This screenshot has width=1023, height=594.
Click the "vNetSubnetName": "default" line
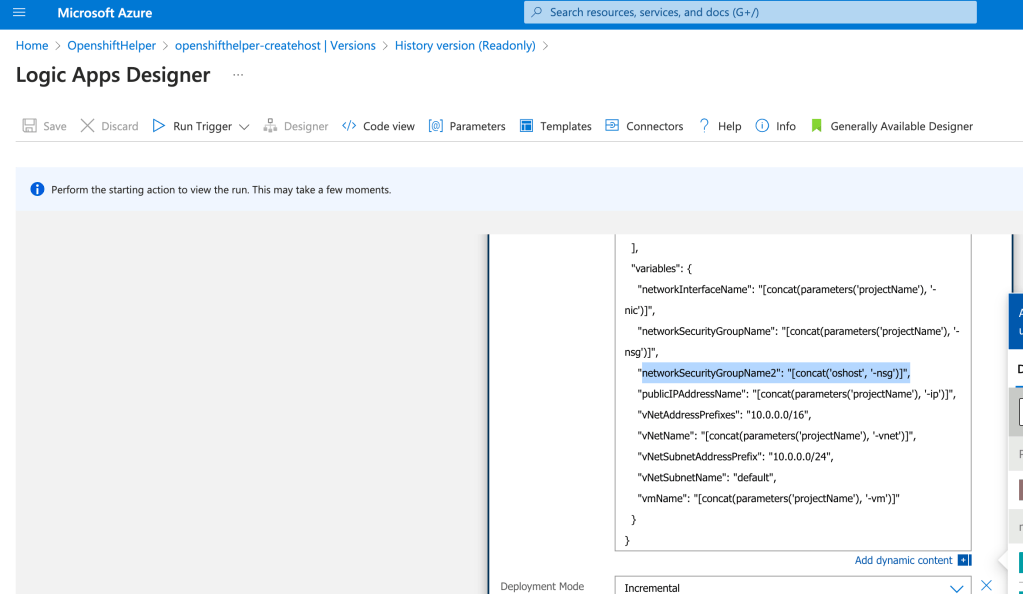[707, 477]
